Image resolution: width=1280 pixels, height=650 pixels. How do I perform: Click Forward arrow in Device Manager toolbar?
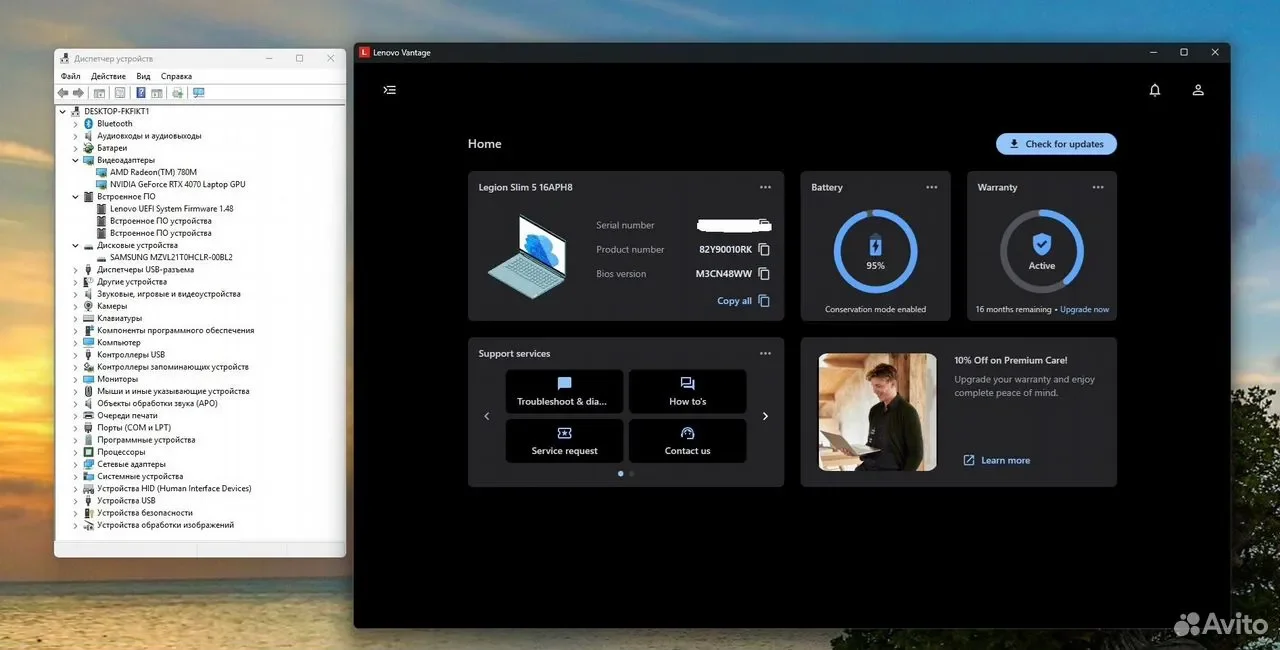(x=78, y=93)
